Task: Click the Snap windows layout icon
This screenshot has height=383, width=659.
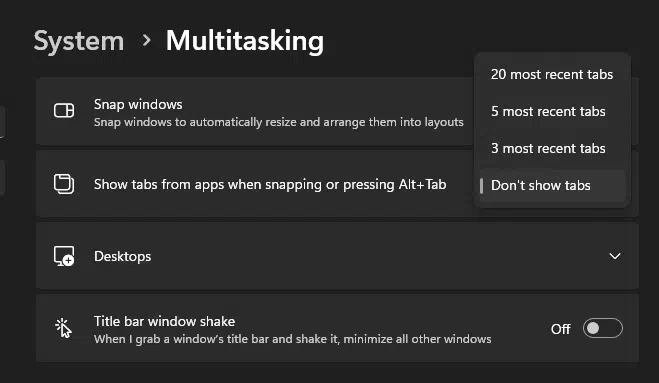Action: point(64,111)
